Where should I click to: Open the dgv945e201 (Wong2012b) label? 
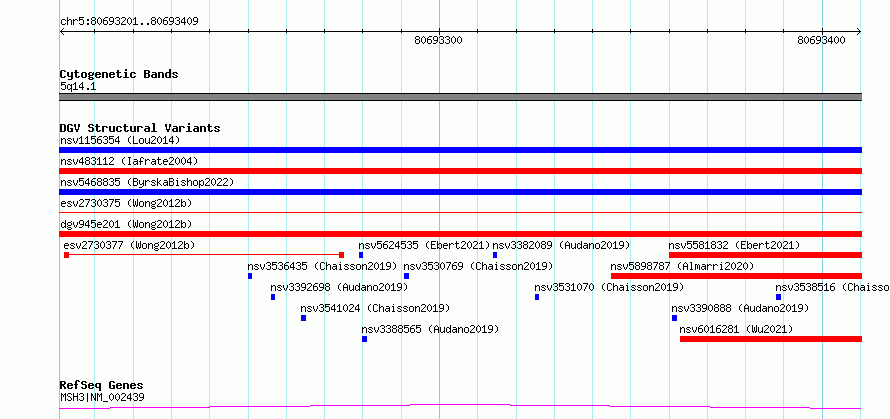[127, 224]
